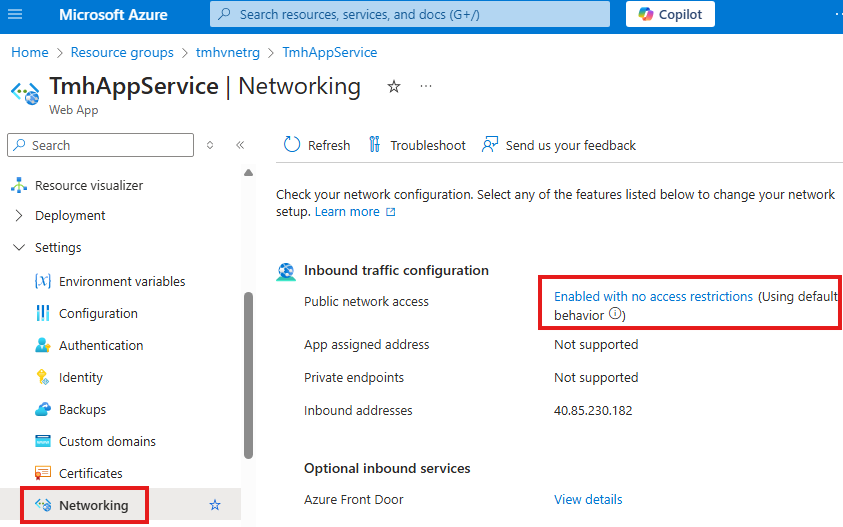Click the Troubleshoot wrench icon
Viewport: 843px width, 527px height.
point(375,144)
